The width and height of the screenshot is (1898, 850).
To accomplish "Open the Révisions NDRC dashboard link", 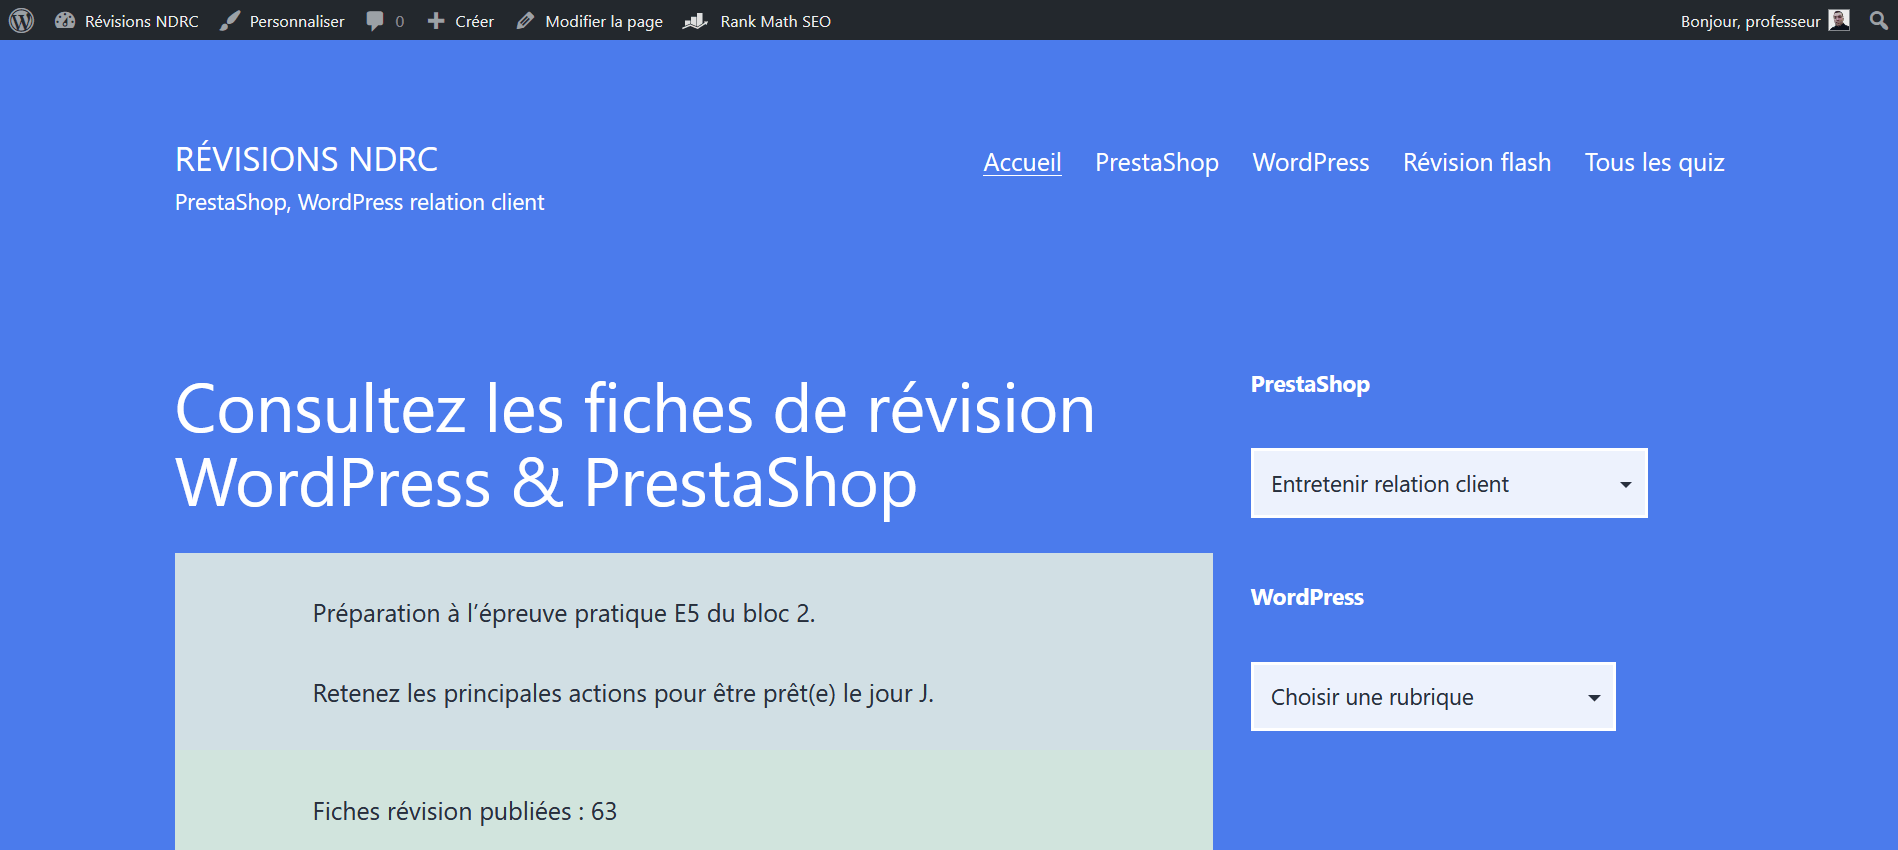I will (127, 21).
